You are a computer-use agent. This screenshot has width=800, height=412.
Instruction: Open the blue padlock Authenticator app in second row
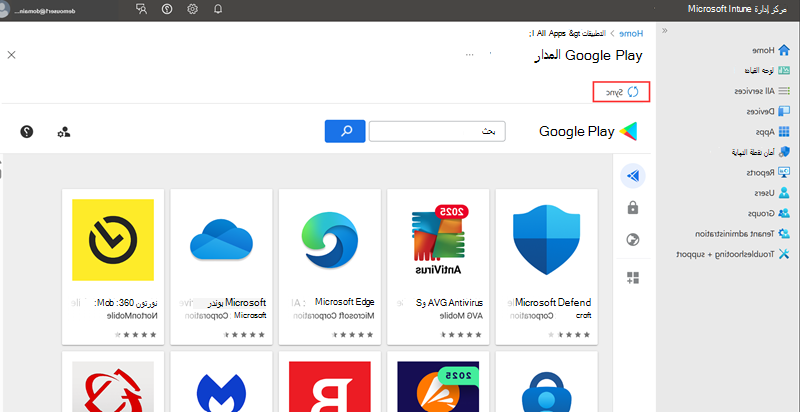point(546,381)
